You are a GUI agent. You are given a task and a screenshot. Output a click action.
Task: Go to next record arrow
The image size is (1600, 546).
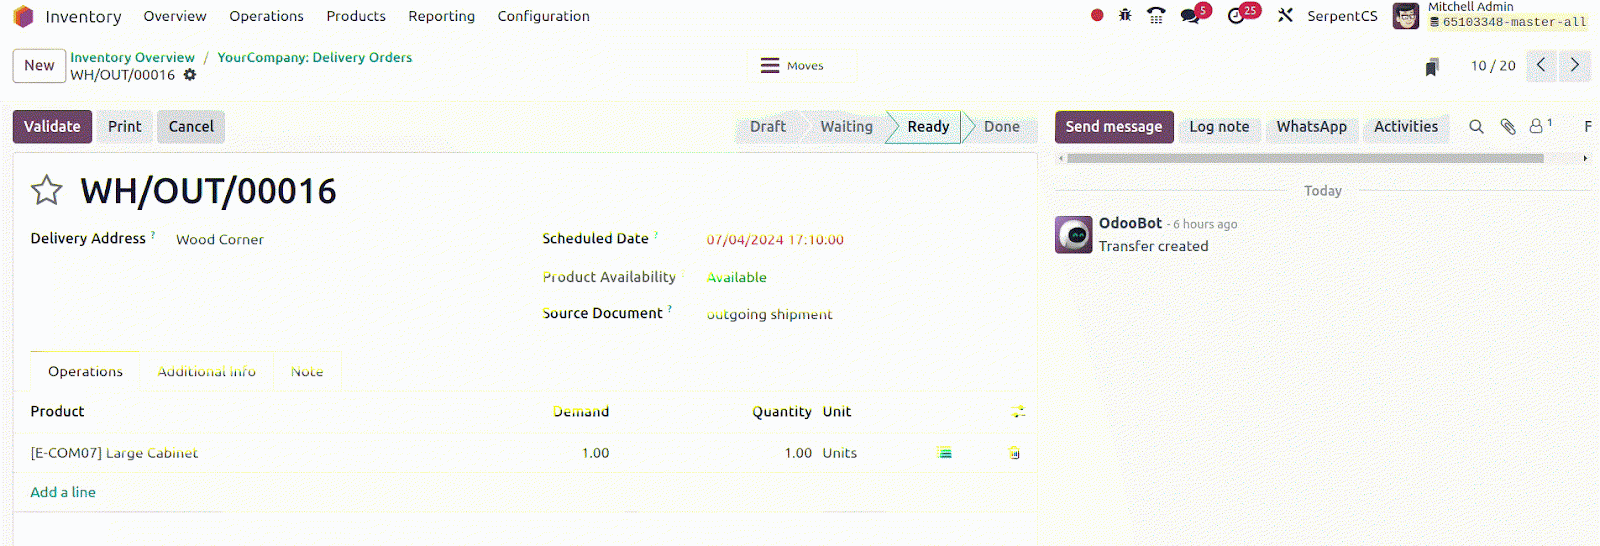[x=1575, y=65]
